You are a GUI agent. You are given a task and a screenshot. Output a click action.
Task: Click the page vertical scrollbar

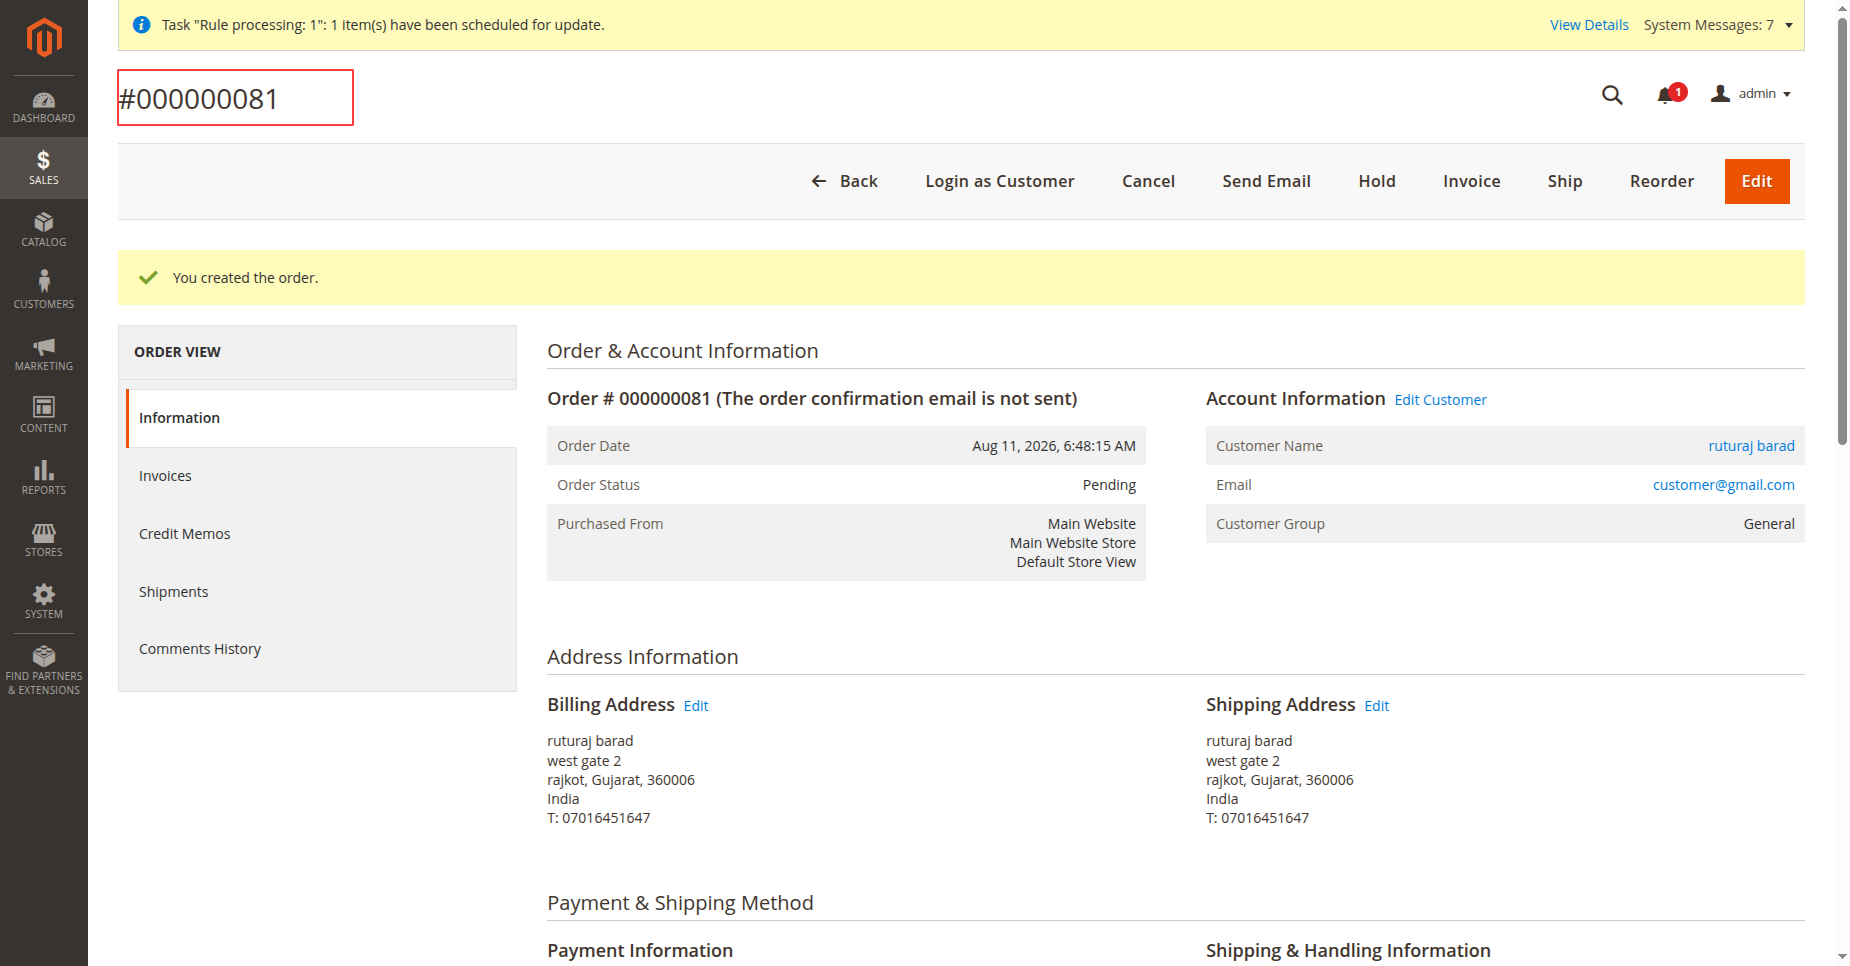1842,230
